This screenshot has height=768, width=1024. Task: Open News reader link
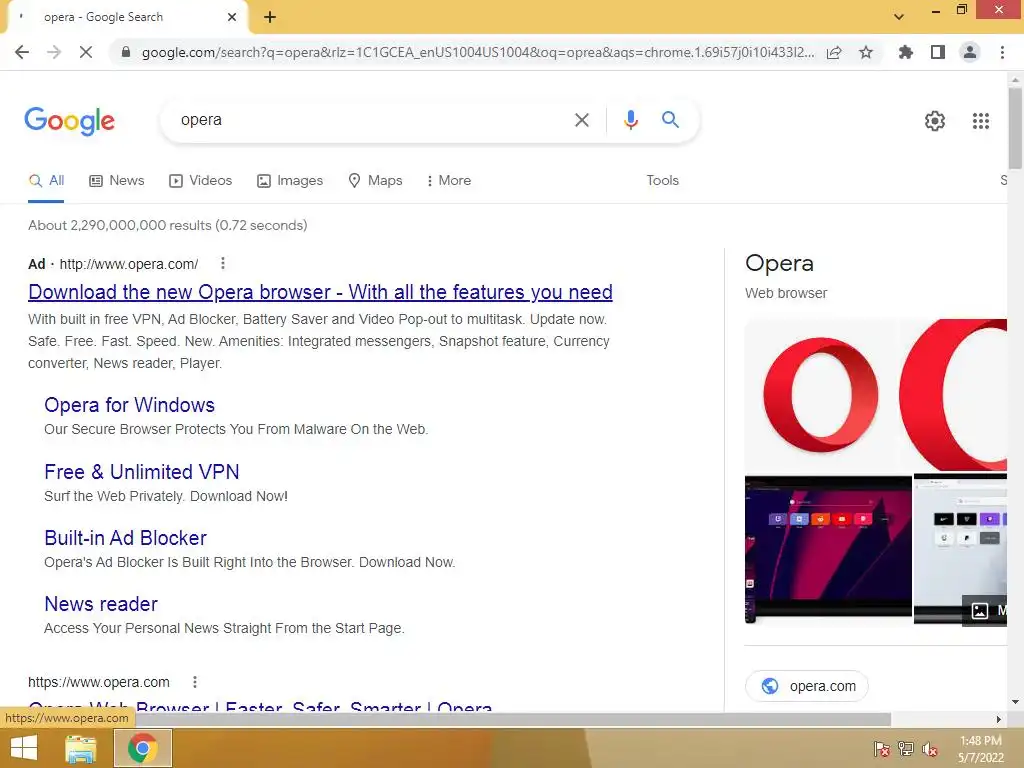click(x=101, y=604)
